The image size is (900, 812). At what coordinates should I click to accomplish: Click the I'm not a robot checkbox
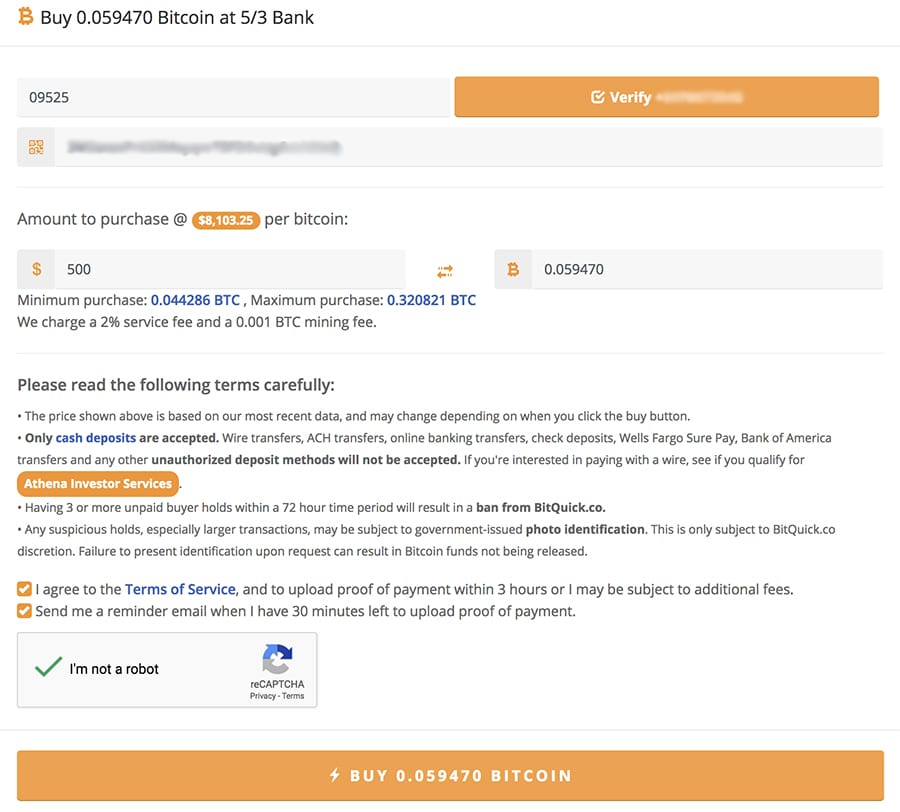pyautogui.click(x=48, y=668)
